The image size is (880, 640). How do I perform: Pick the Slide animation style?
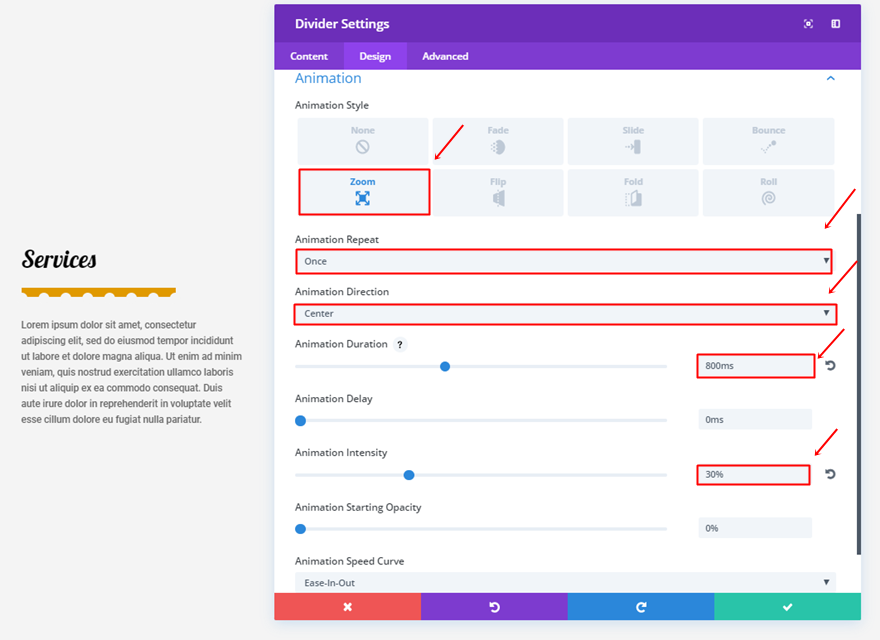pos(633,141)
